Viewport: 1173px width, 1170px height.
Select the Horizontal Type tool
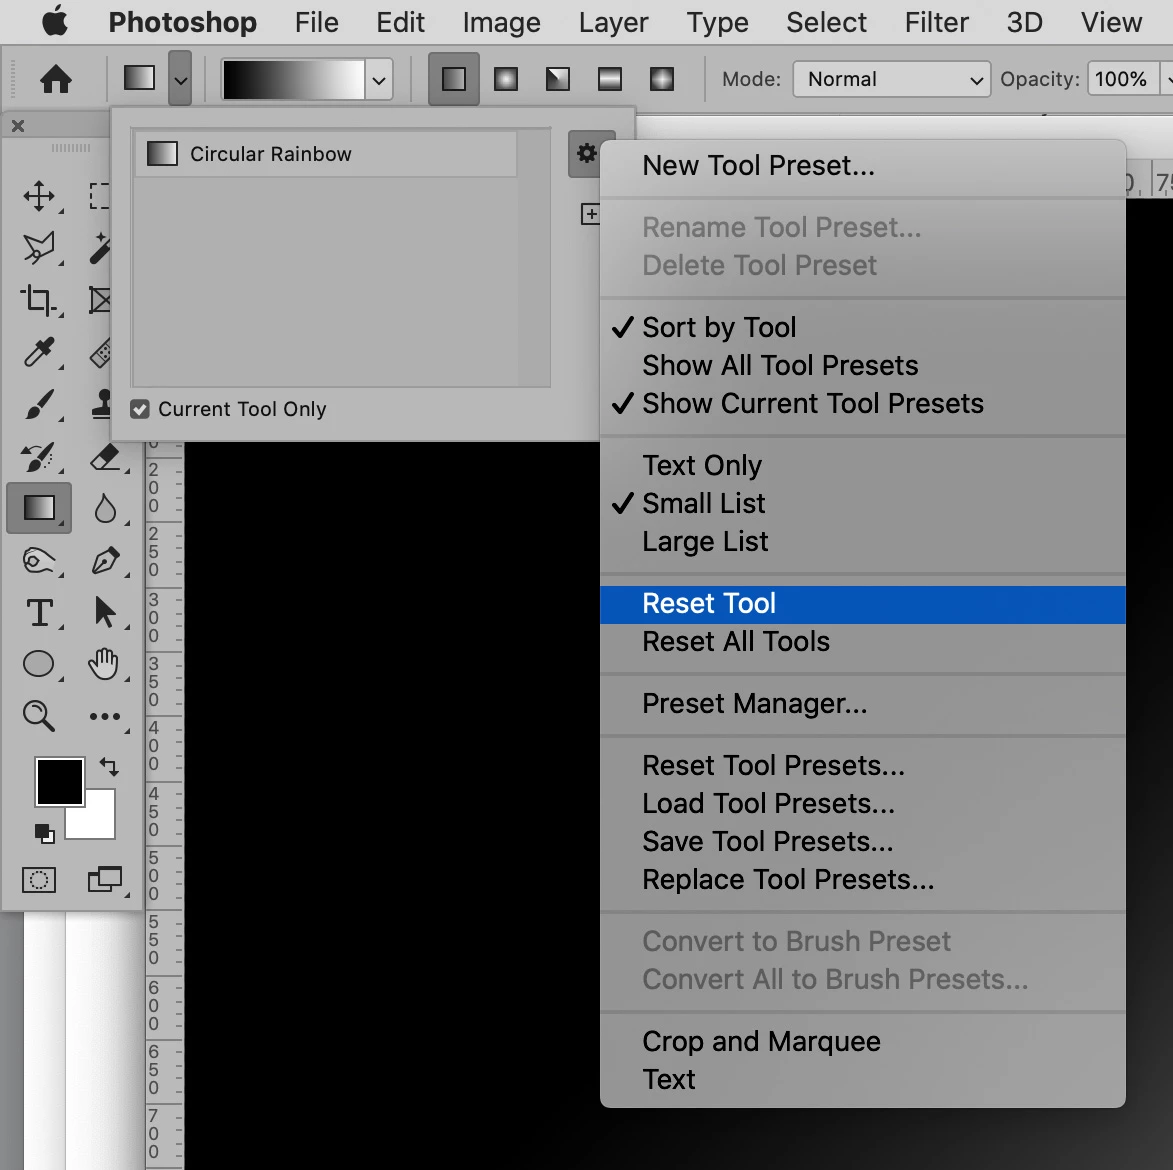(40, 613)
